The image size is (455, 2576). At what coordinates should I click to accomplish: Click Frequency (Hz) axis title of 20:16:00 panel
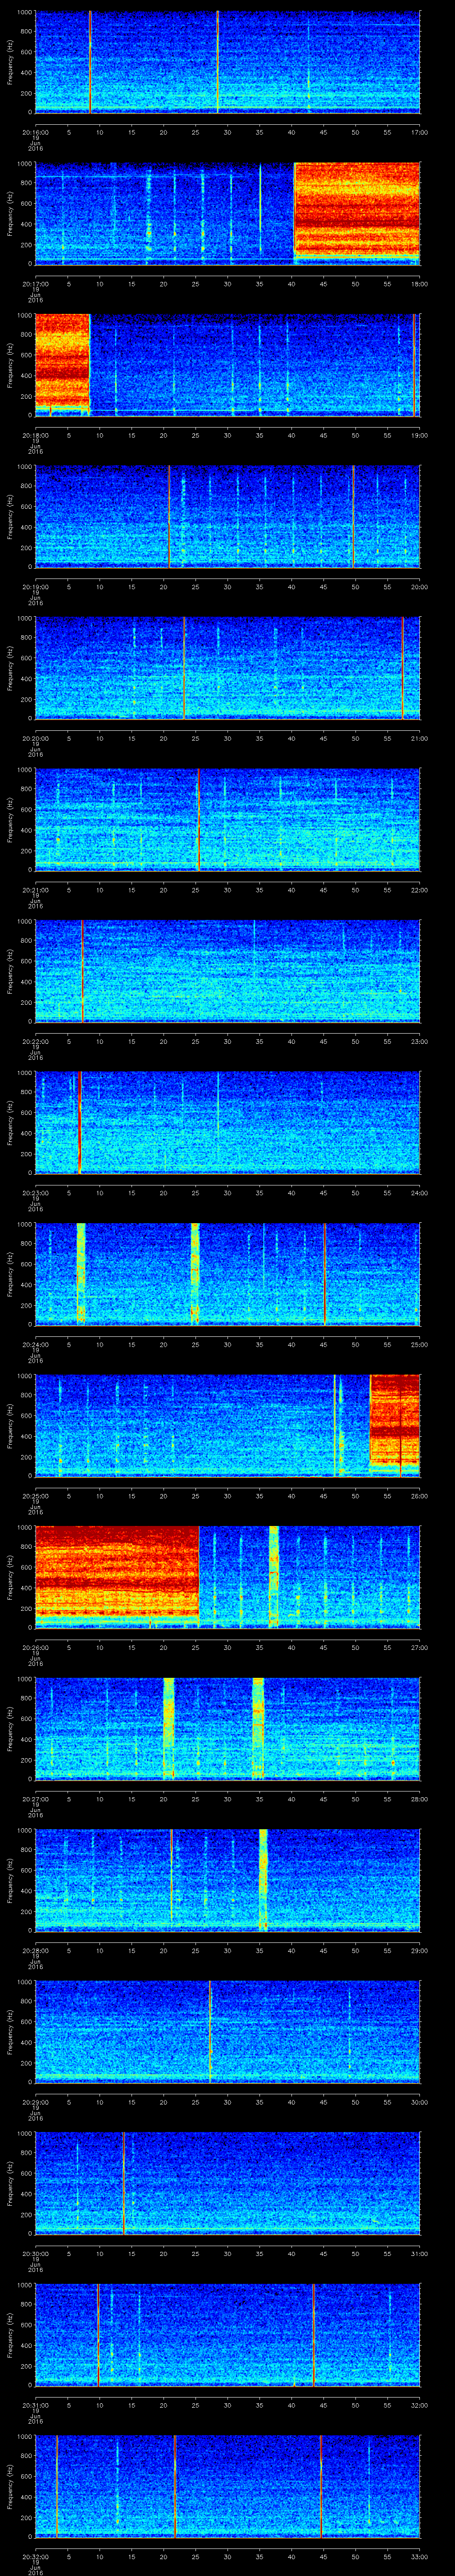pos(10,62)
